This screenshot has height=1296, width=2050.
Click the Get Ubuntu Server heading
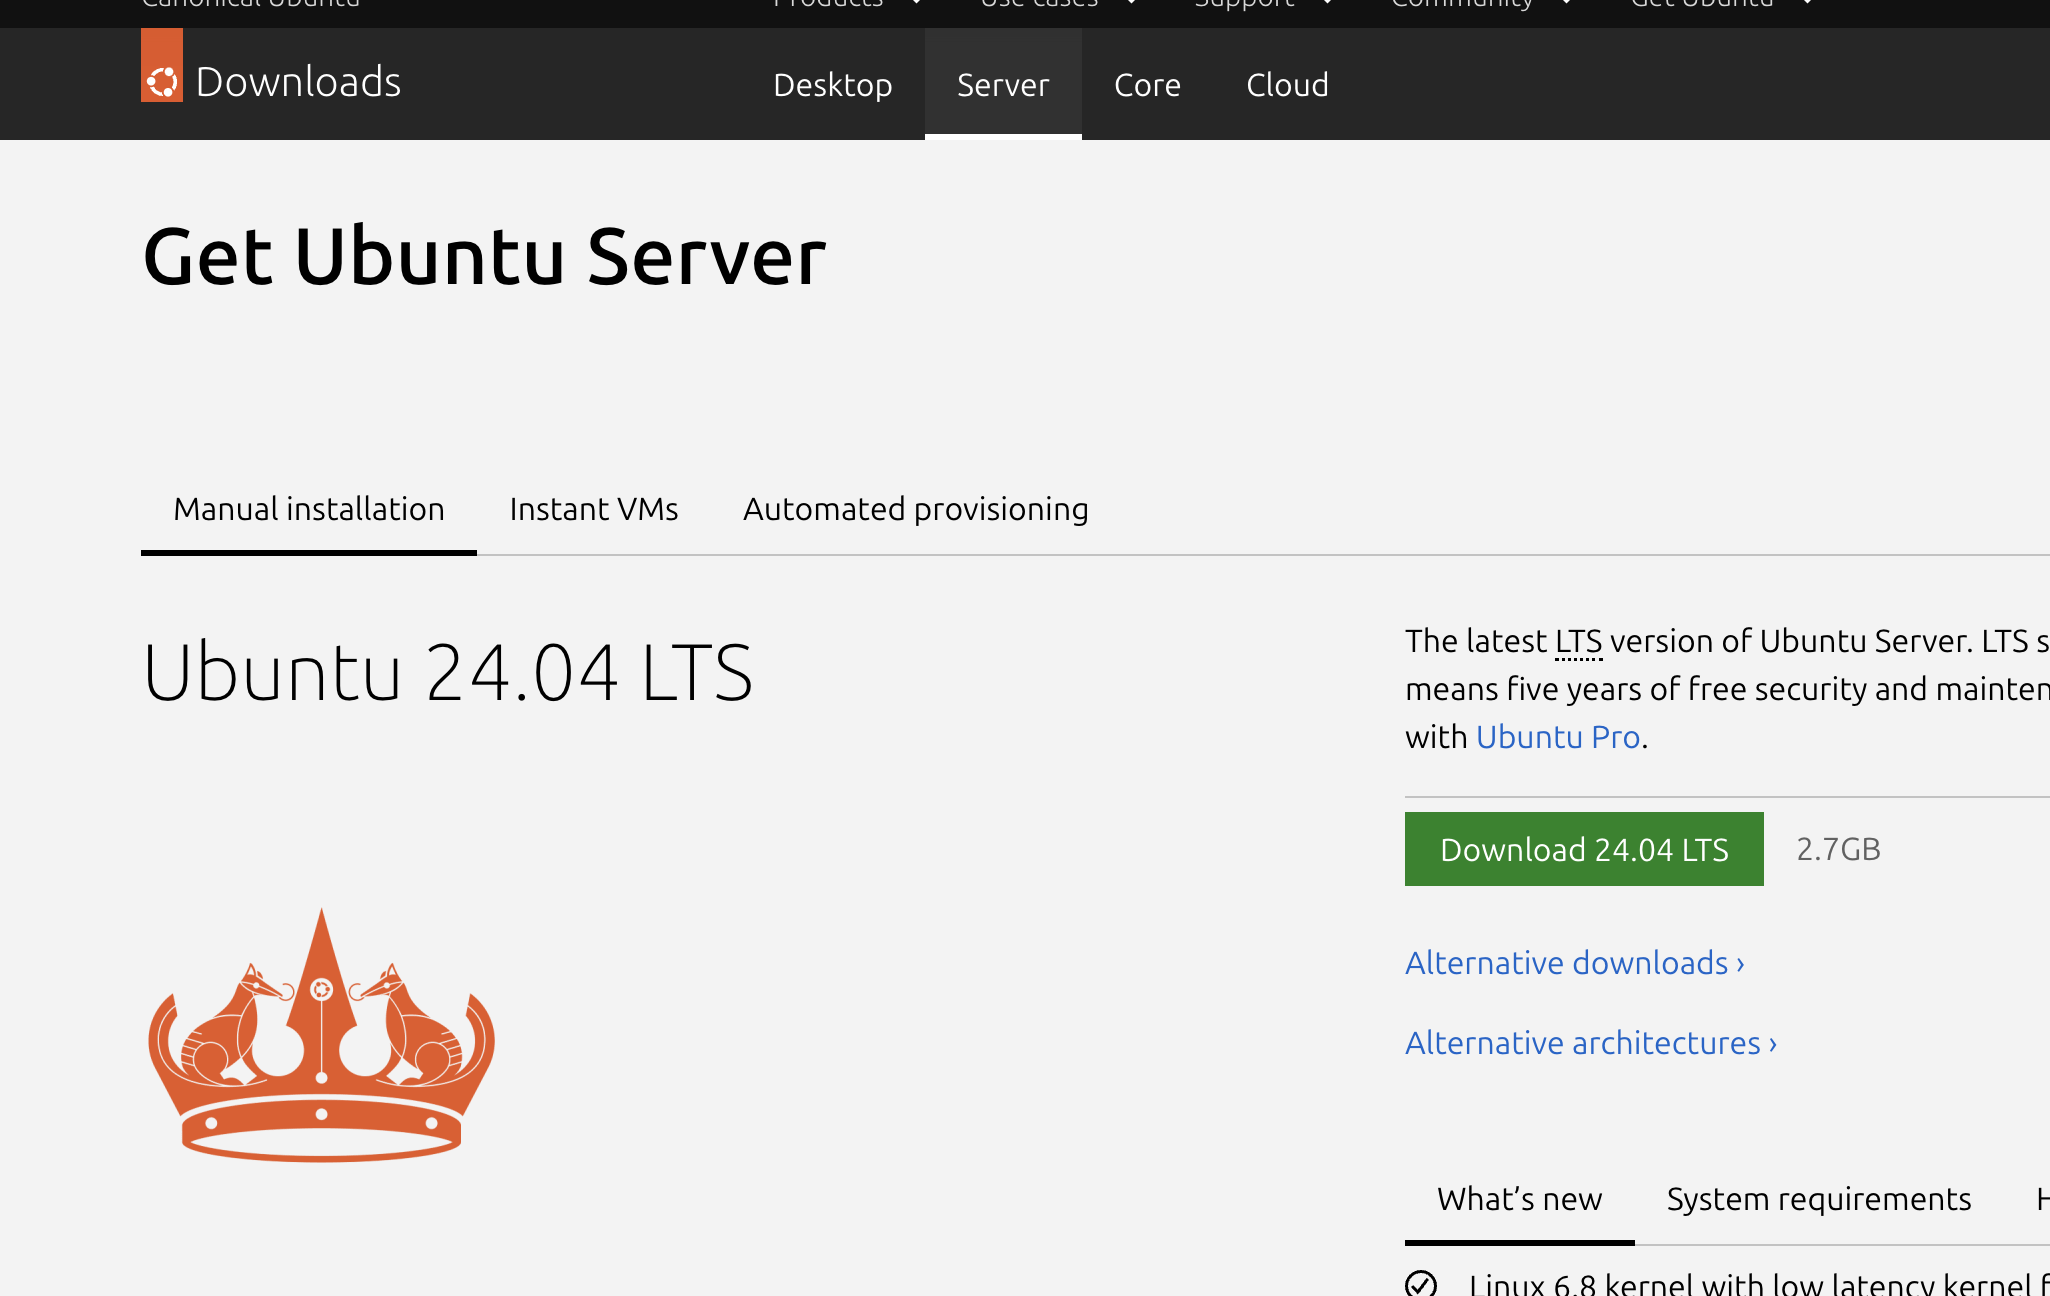coord(485,256)
